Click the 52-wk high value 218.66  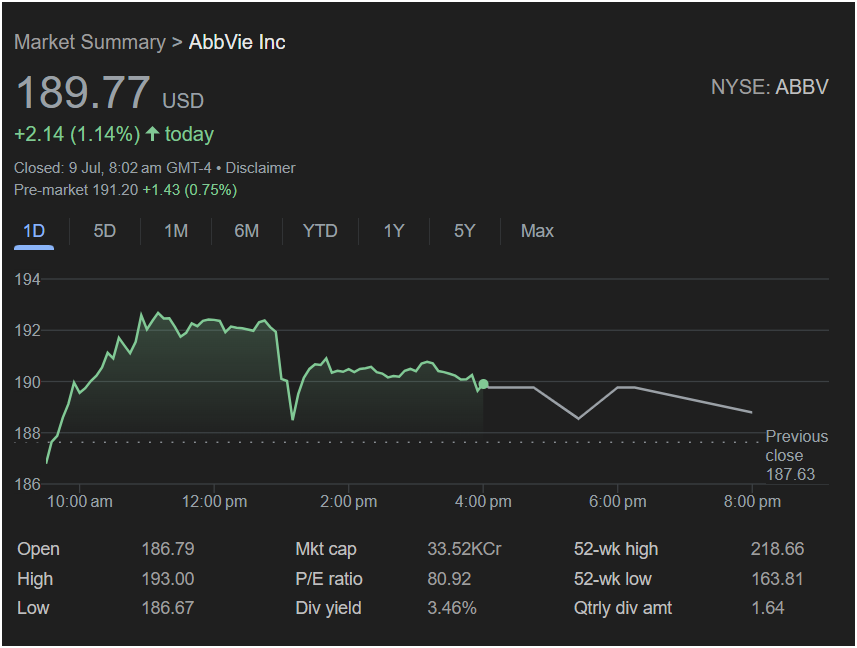[777, 549]
